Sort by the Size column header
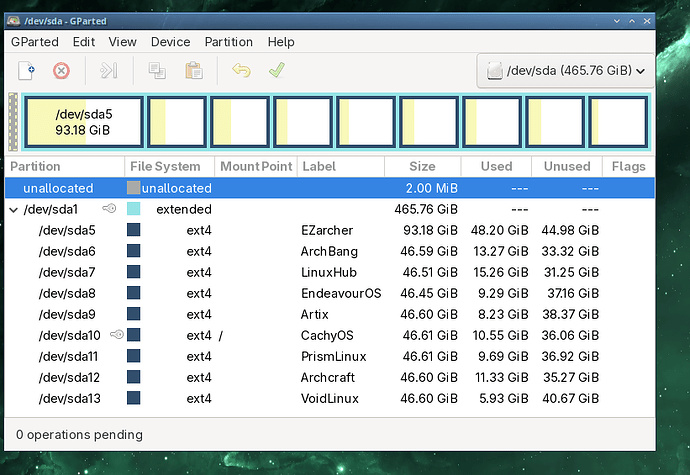690x475 pixels. [422, 166]
